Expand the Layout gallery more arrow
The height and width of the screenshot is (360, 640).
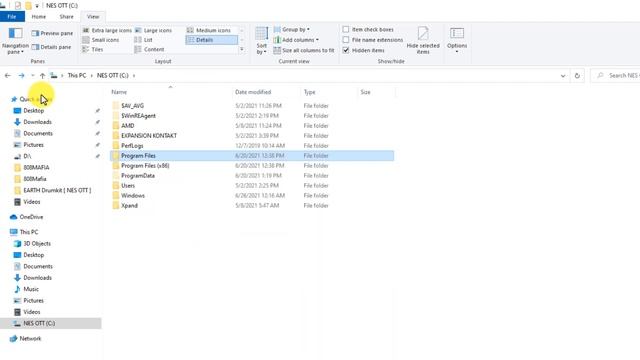(x=242, y=49)
